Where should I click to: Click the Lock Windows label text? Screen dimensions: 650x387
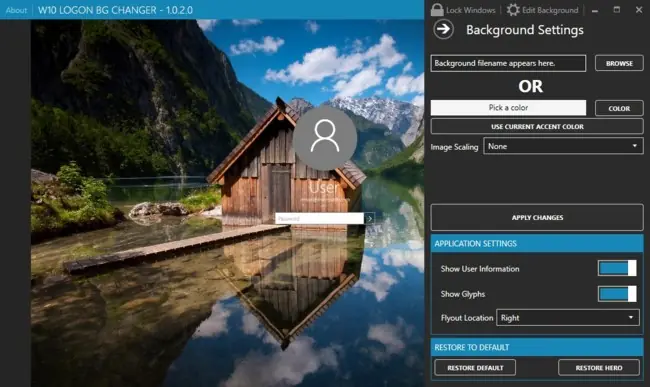(471, 10)
